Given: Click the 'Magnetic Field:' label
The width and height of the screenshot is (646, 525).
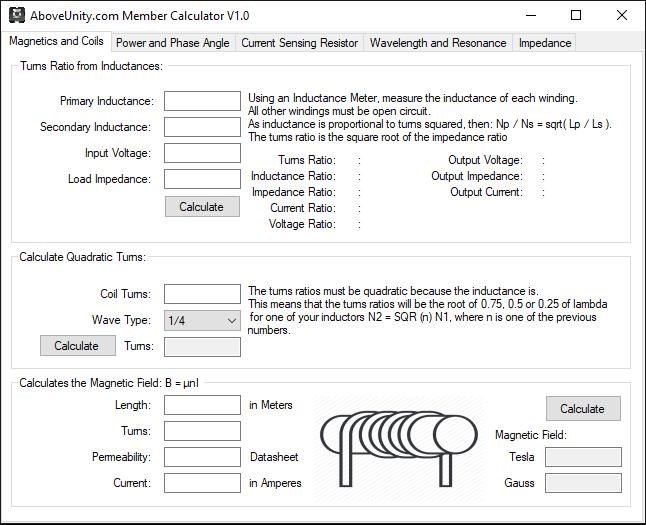Looking at the screenshot, I should [x=531, y=435].
